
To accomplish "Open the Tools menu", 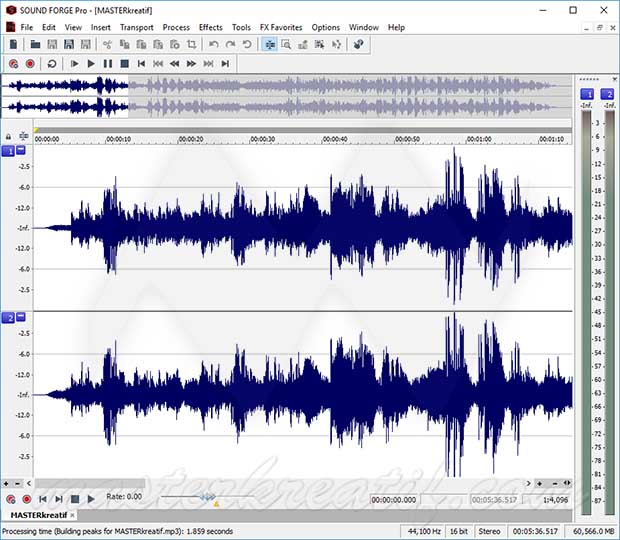I will 241,27.
